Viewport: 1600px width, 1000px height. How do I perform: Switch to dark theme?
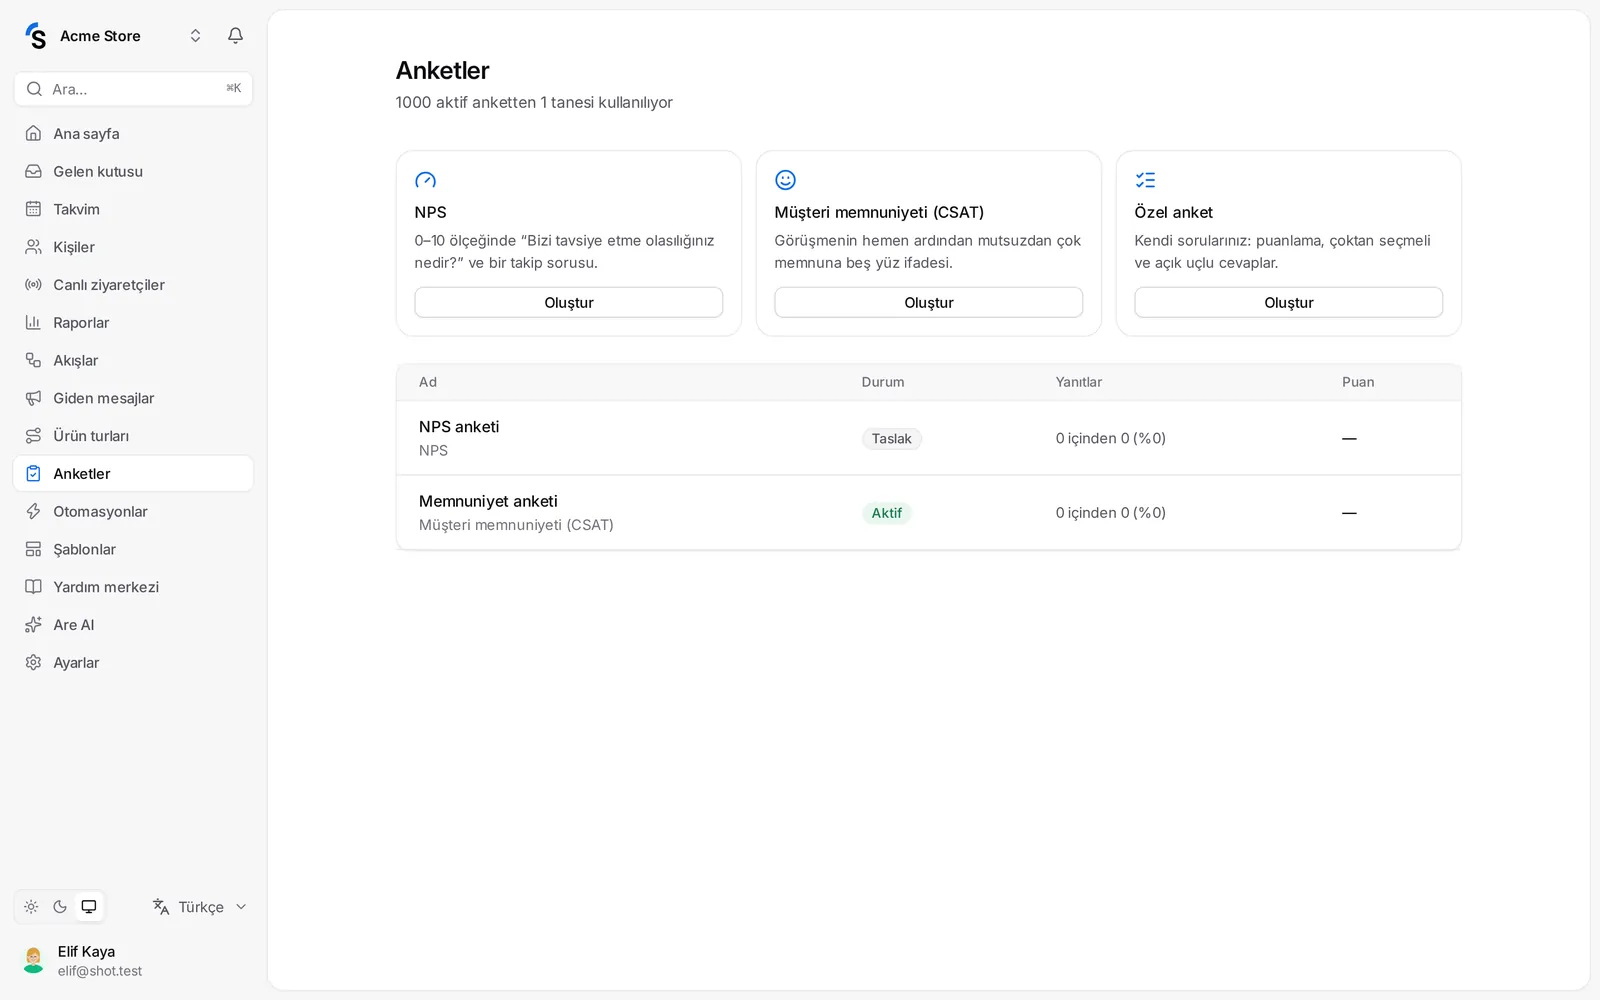click(x=60, y=907)
